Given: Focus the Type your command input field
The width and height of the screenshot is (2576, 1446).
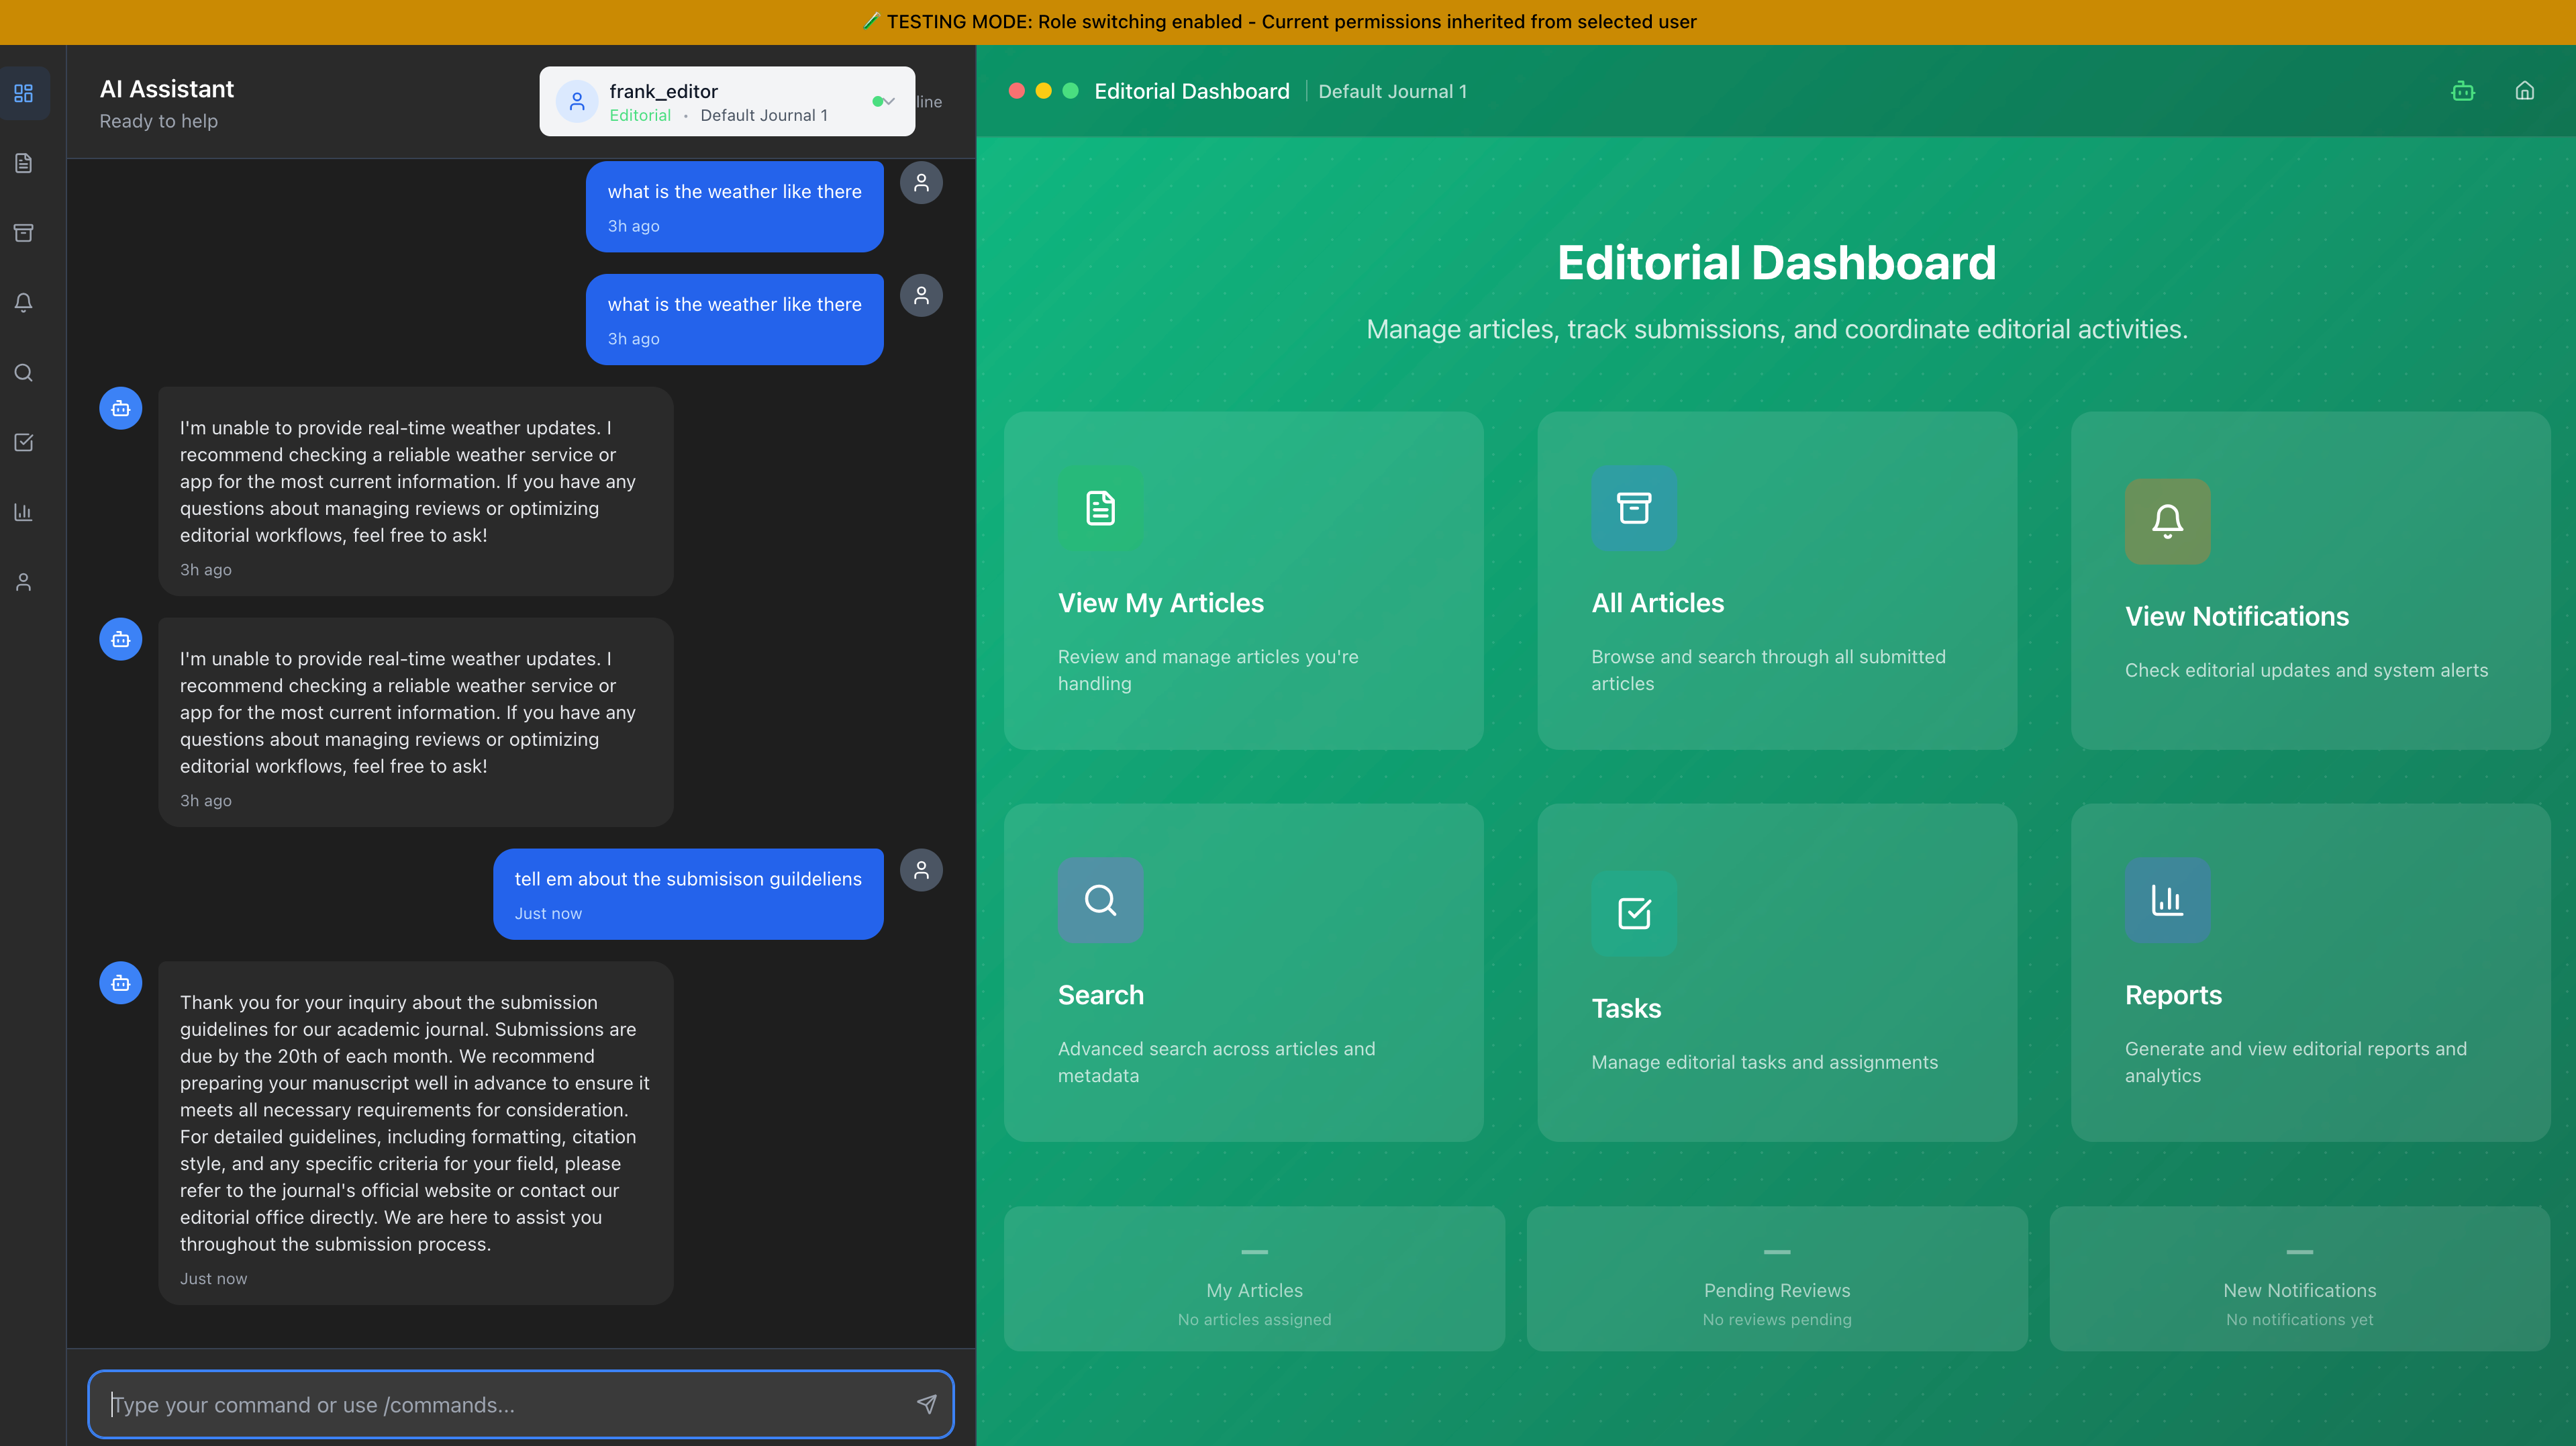Looking at the screenshot, I should [520, 1404].
